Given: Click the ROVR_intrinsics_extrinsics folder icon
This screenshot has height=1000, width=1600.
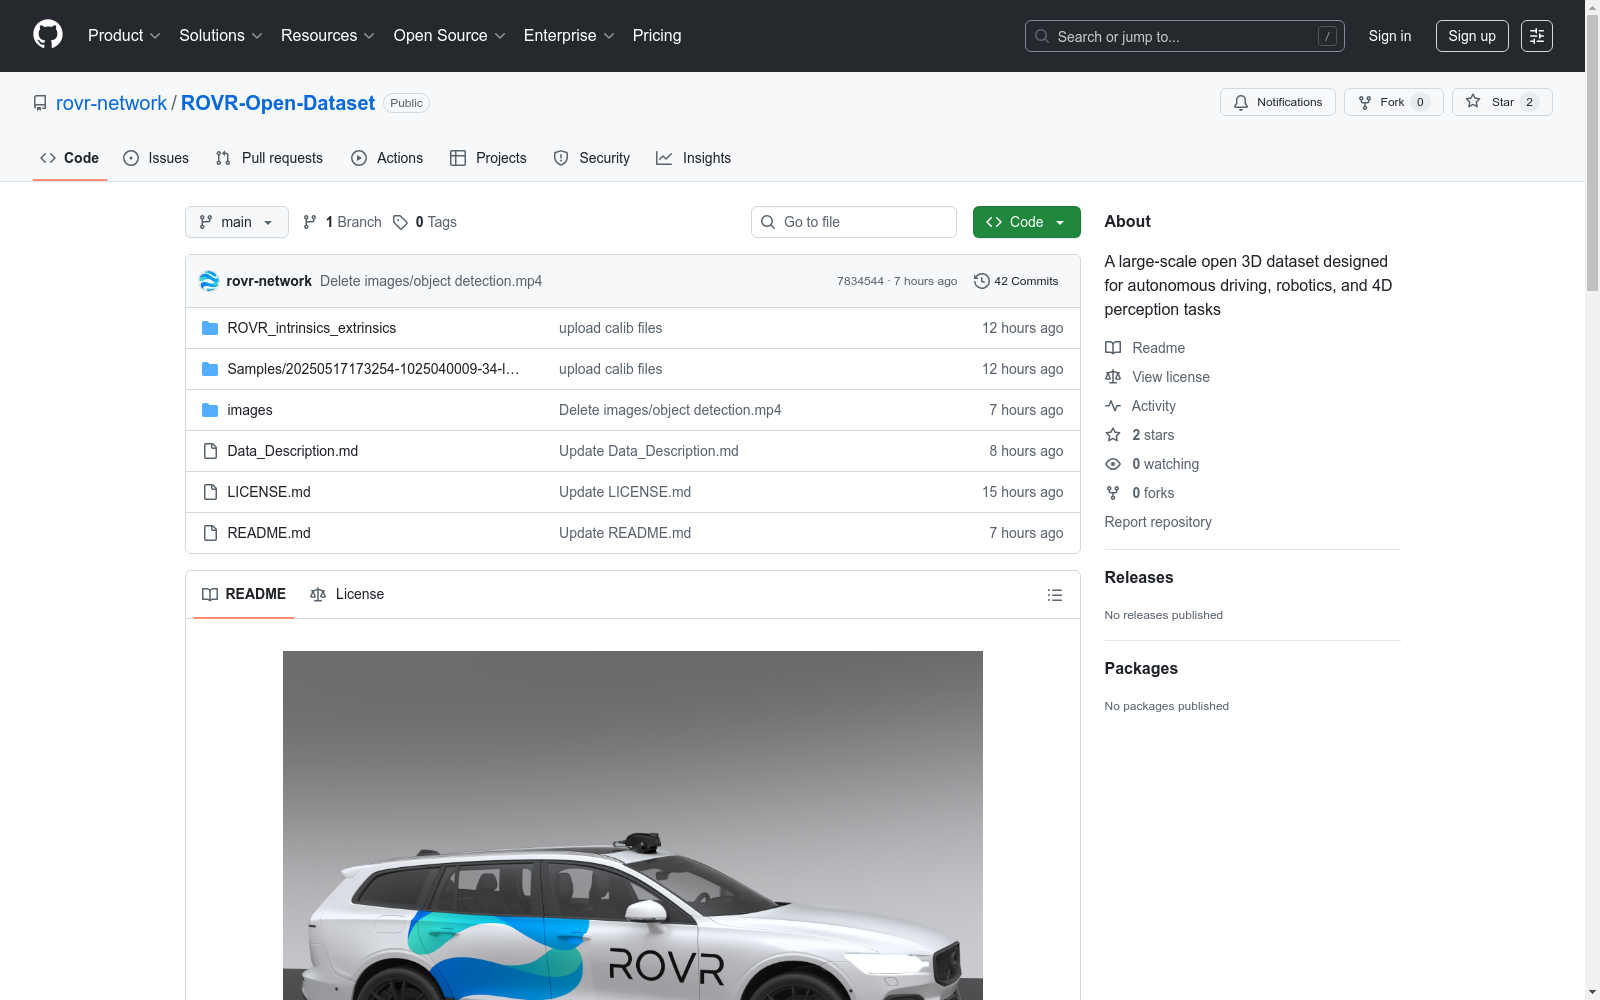Looking at the screenshot, I should click(210, 328).
